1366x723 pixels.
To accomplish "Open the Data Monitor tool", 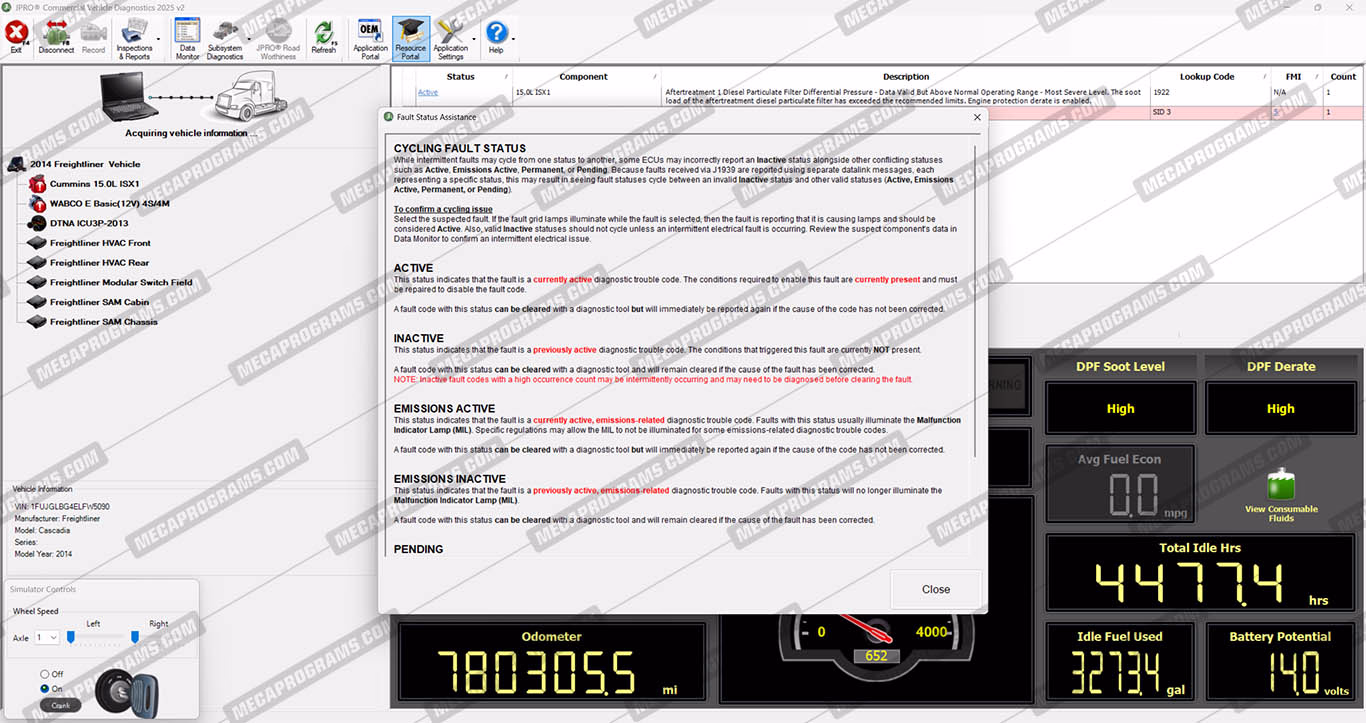I will coord(187,40).
